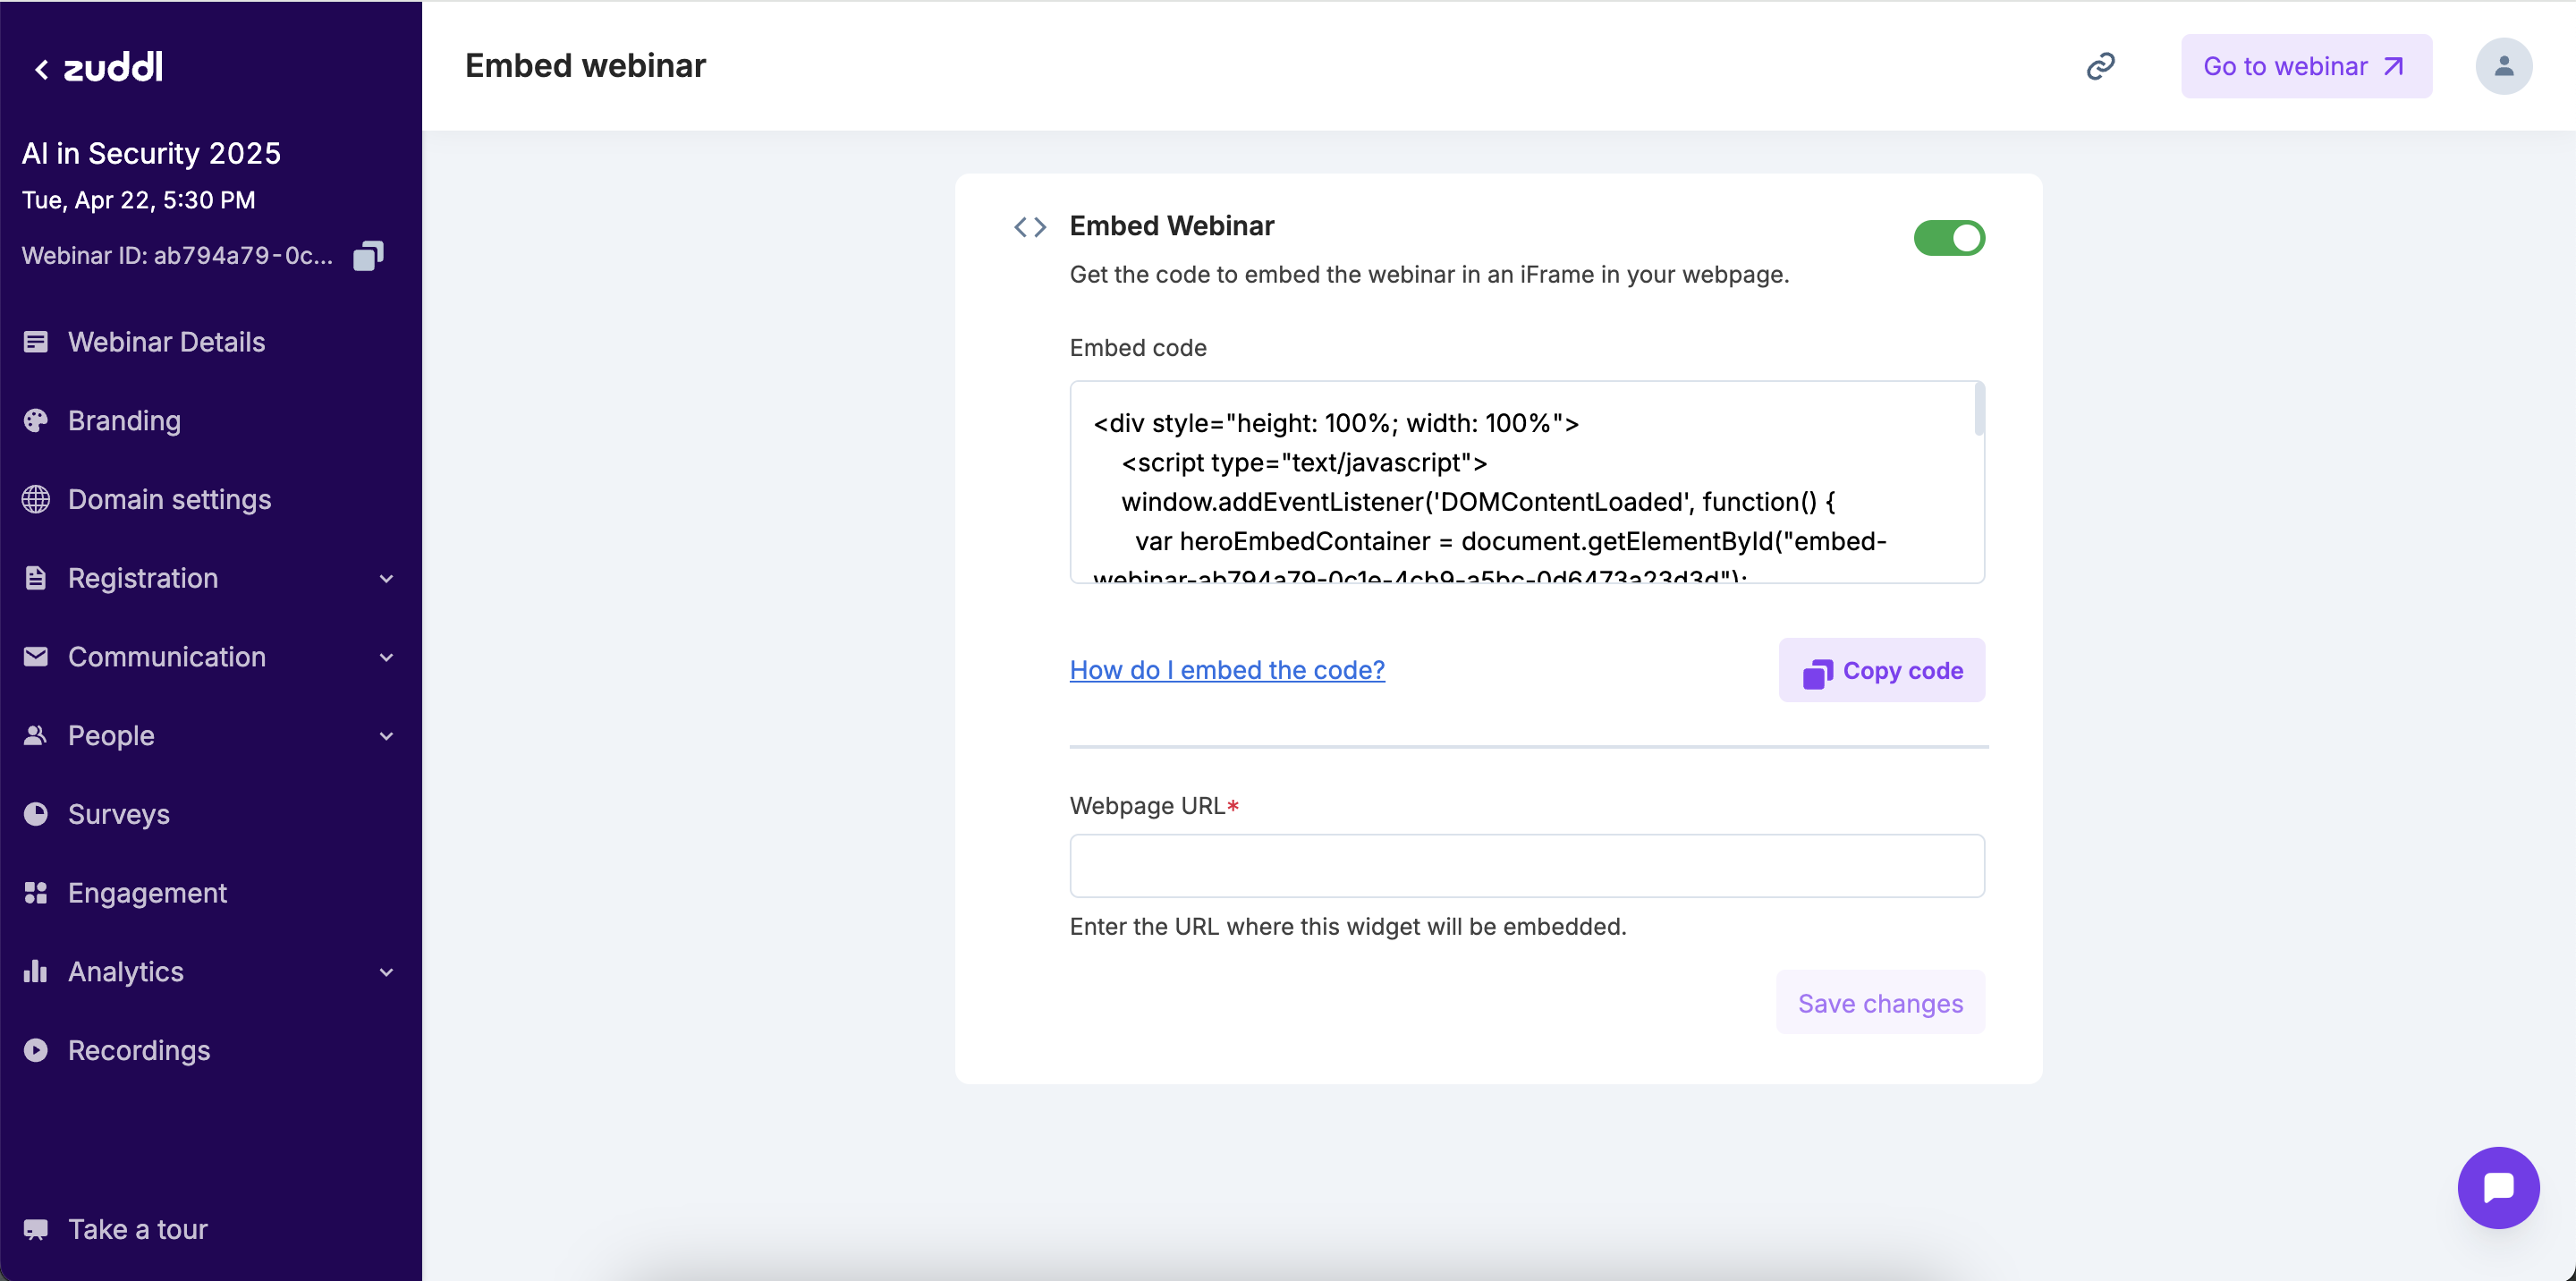Viewport: 2576px width, 1281px height.
Task: Copy the Webinar ID with copy icon
Action: pos(368,256)
